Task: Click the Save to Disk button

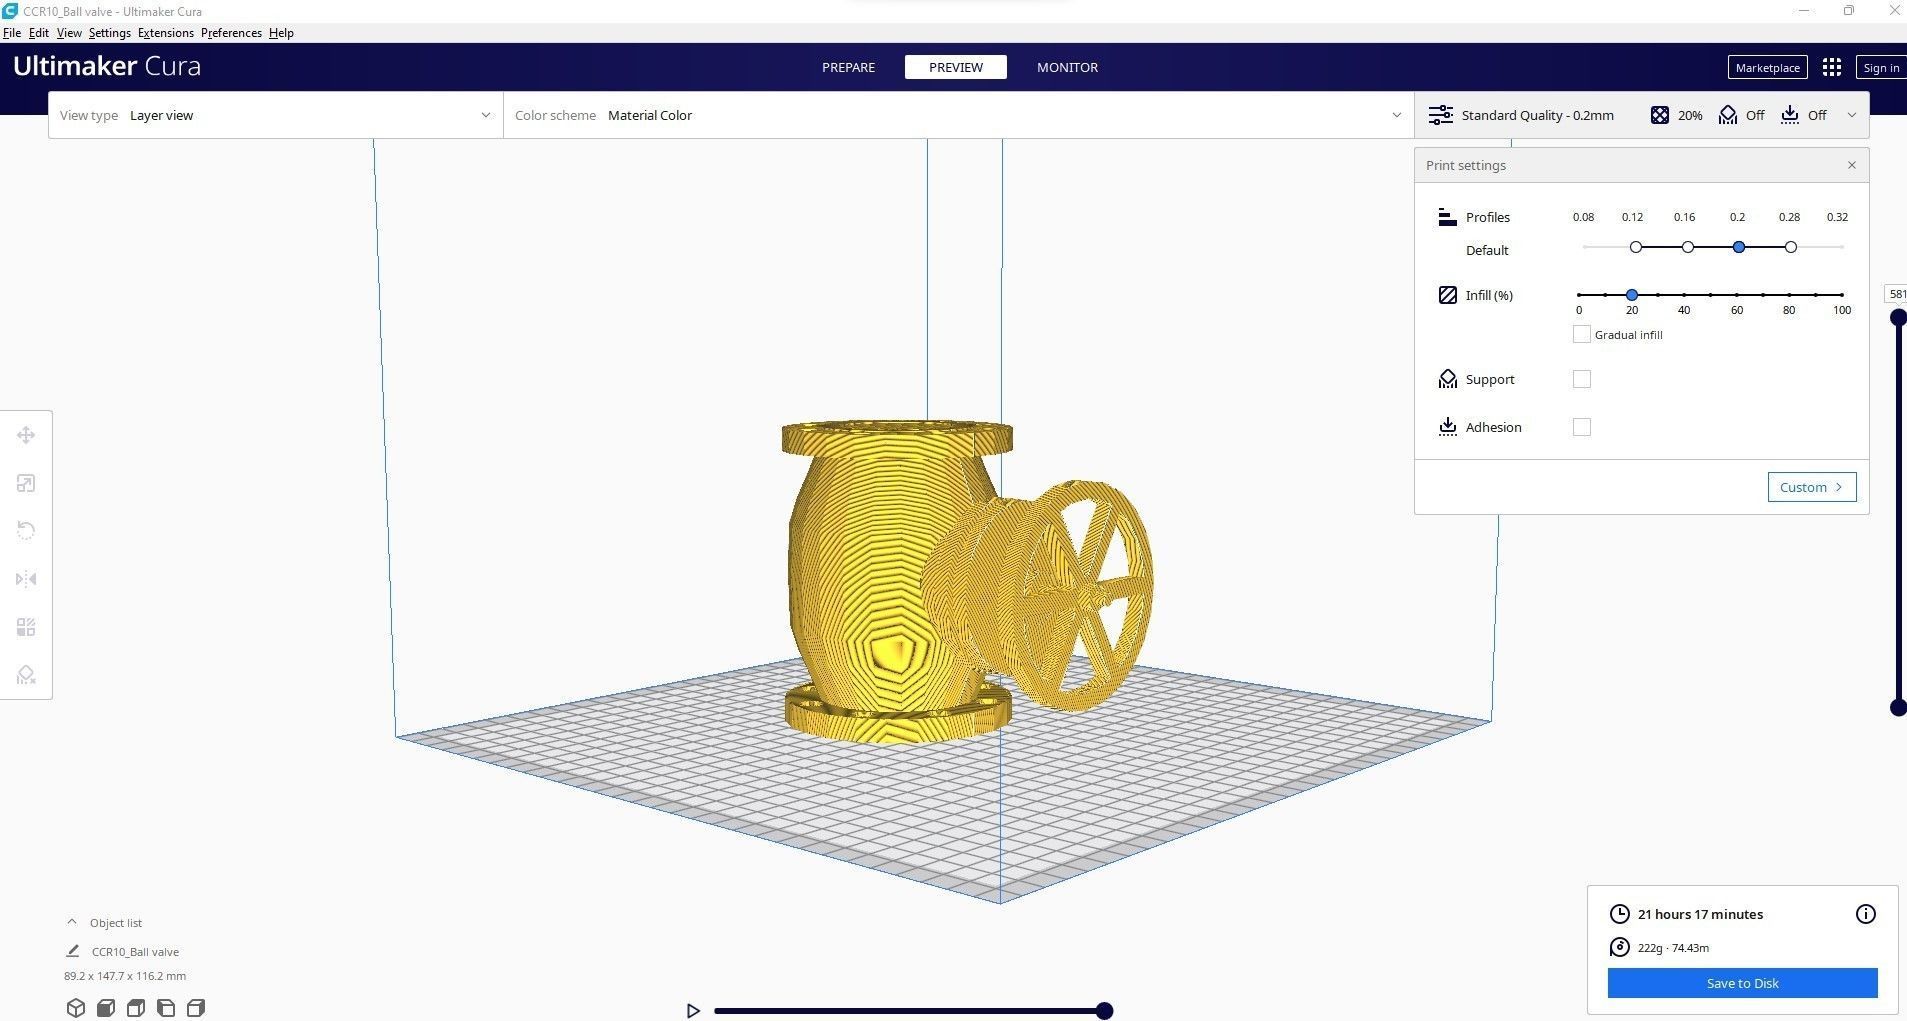Action: click(x=1741, y=983)
